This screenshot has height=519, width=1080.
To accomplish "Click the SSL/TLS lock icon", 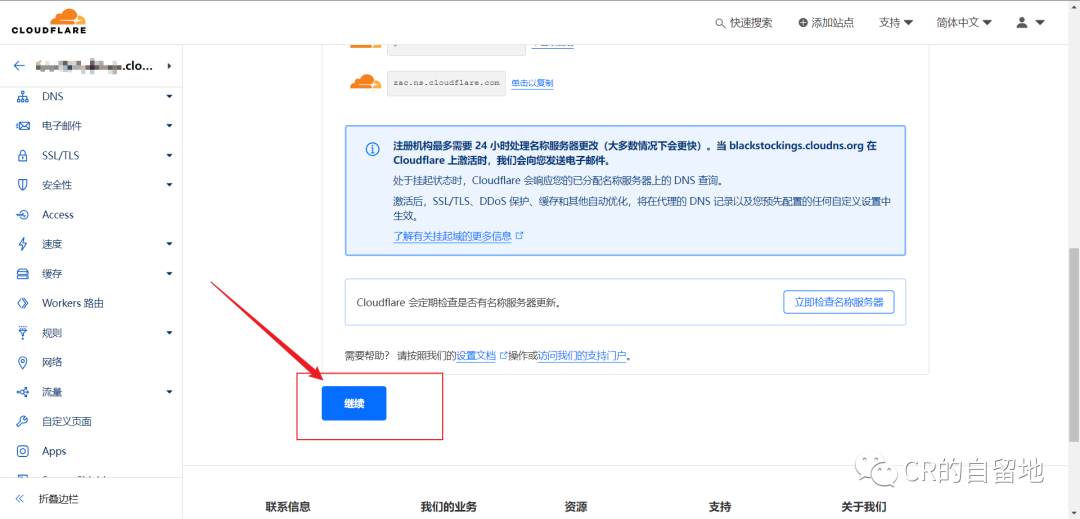I will coord(23,156).
